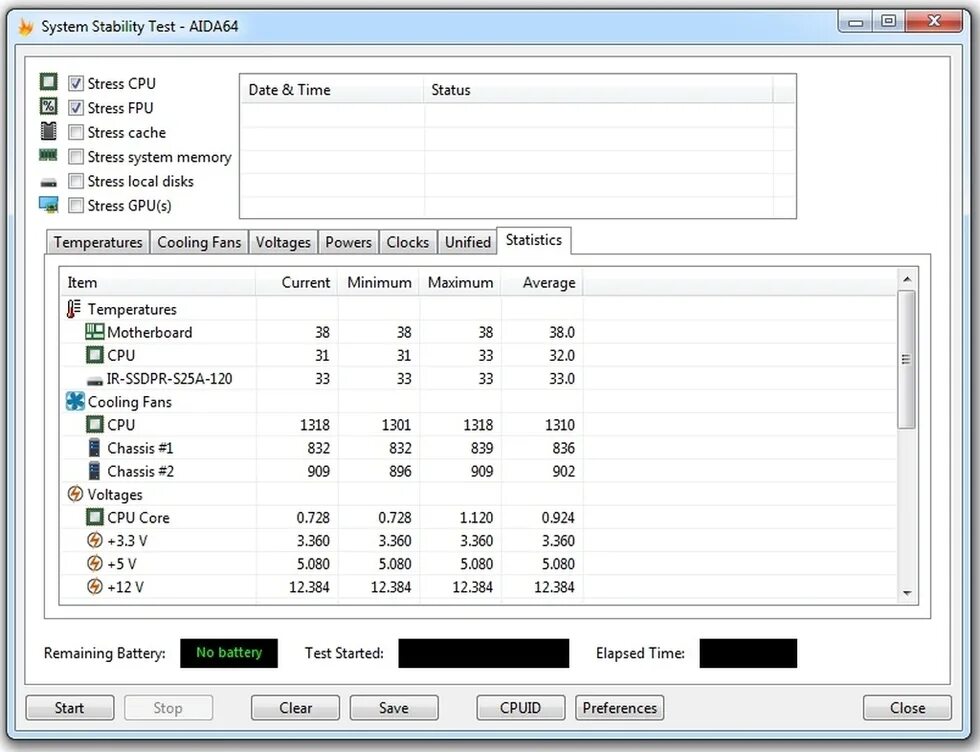Image resolution: width=980 pixels, height=752 pixels.
Task: Click the +3.3 V lightning icon
Action: tap(94, 540)
